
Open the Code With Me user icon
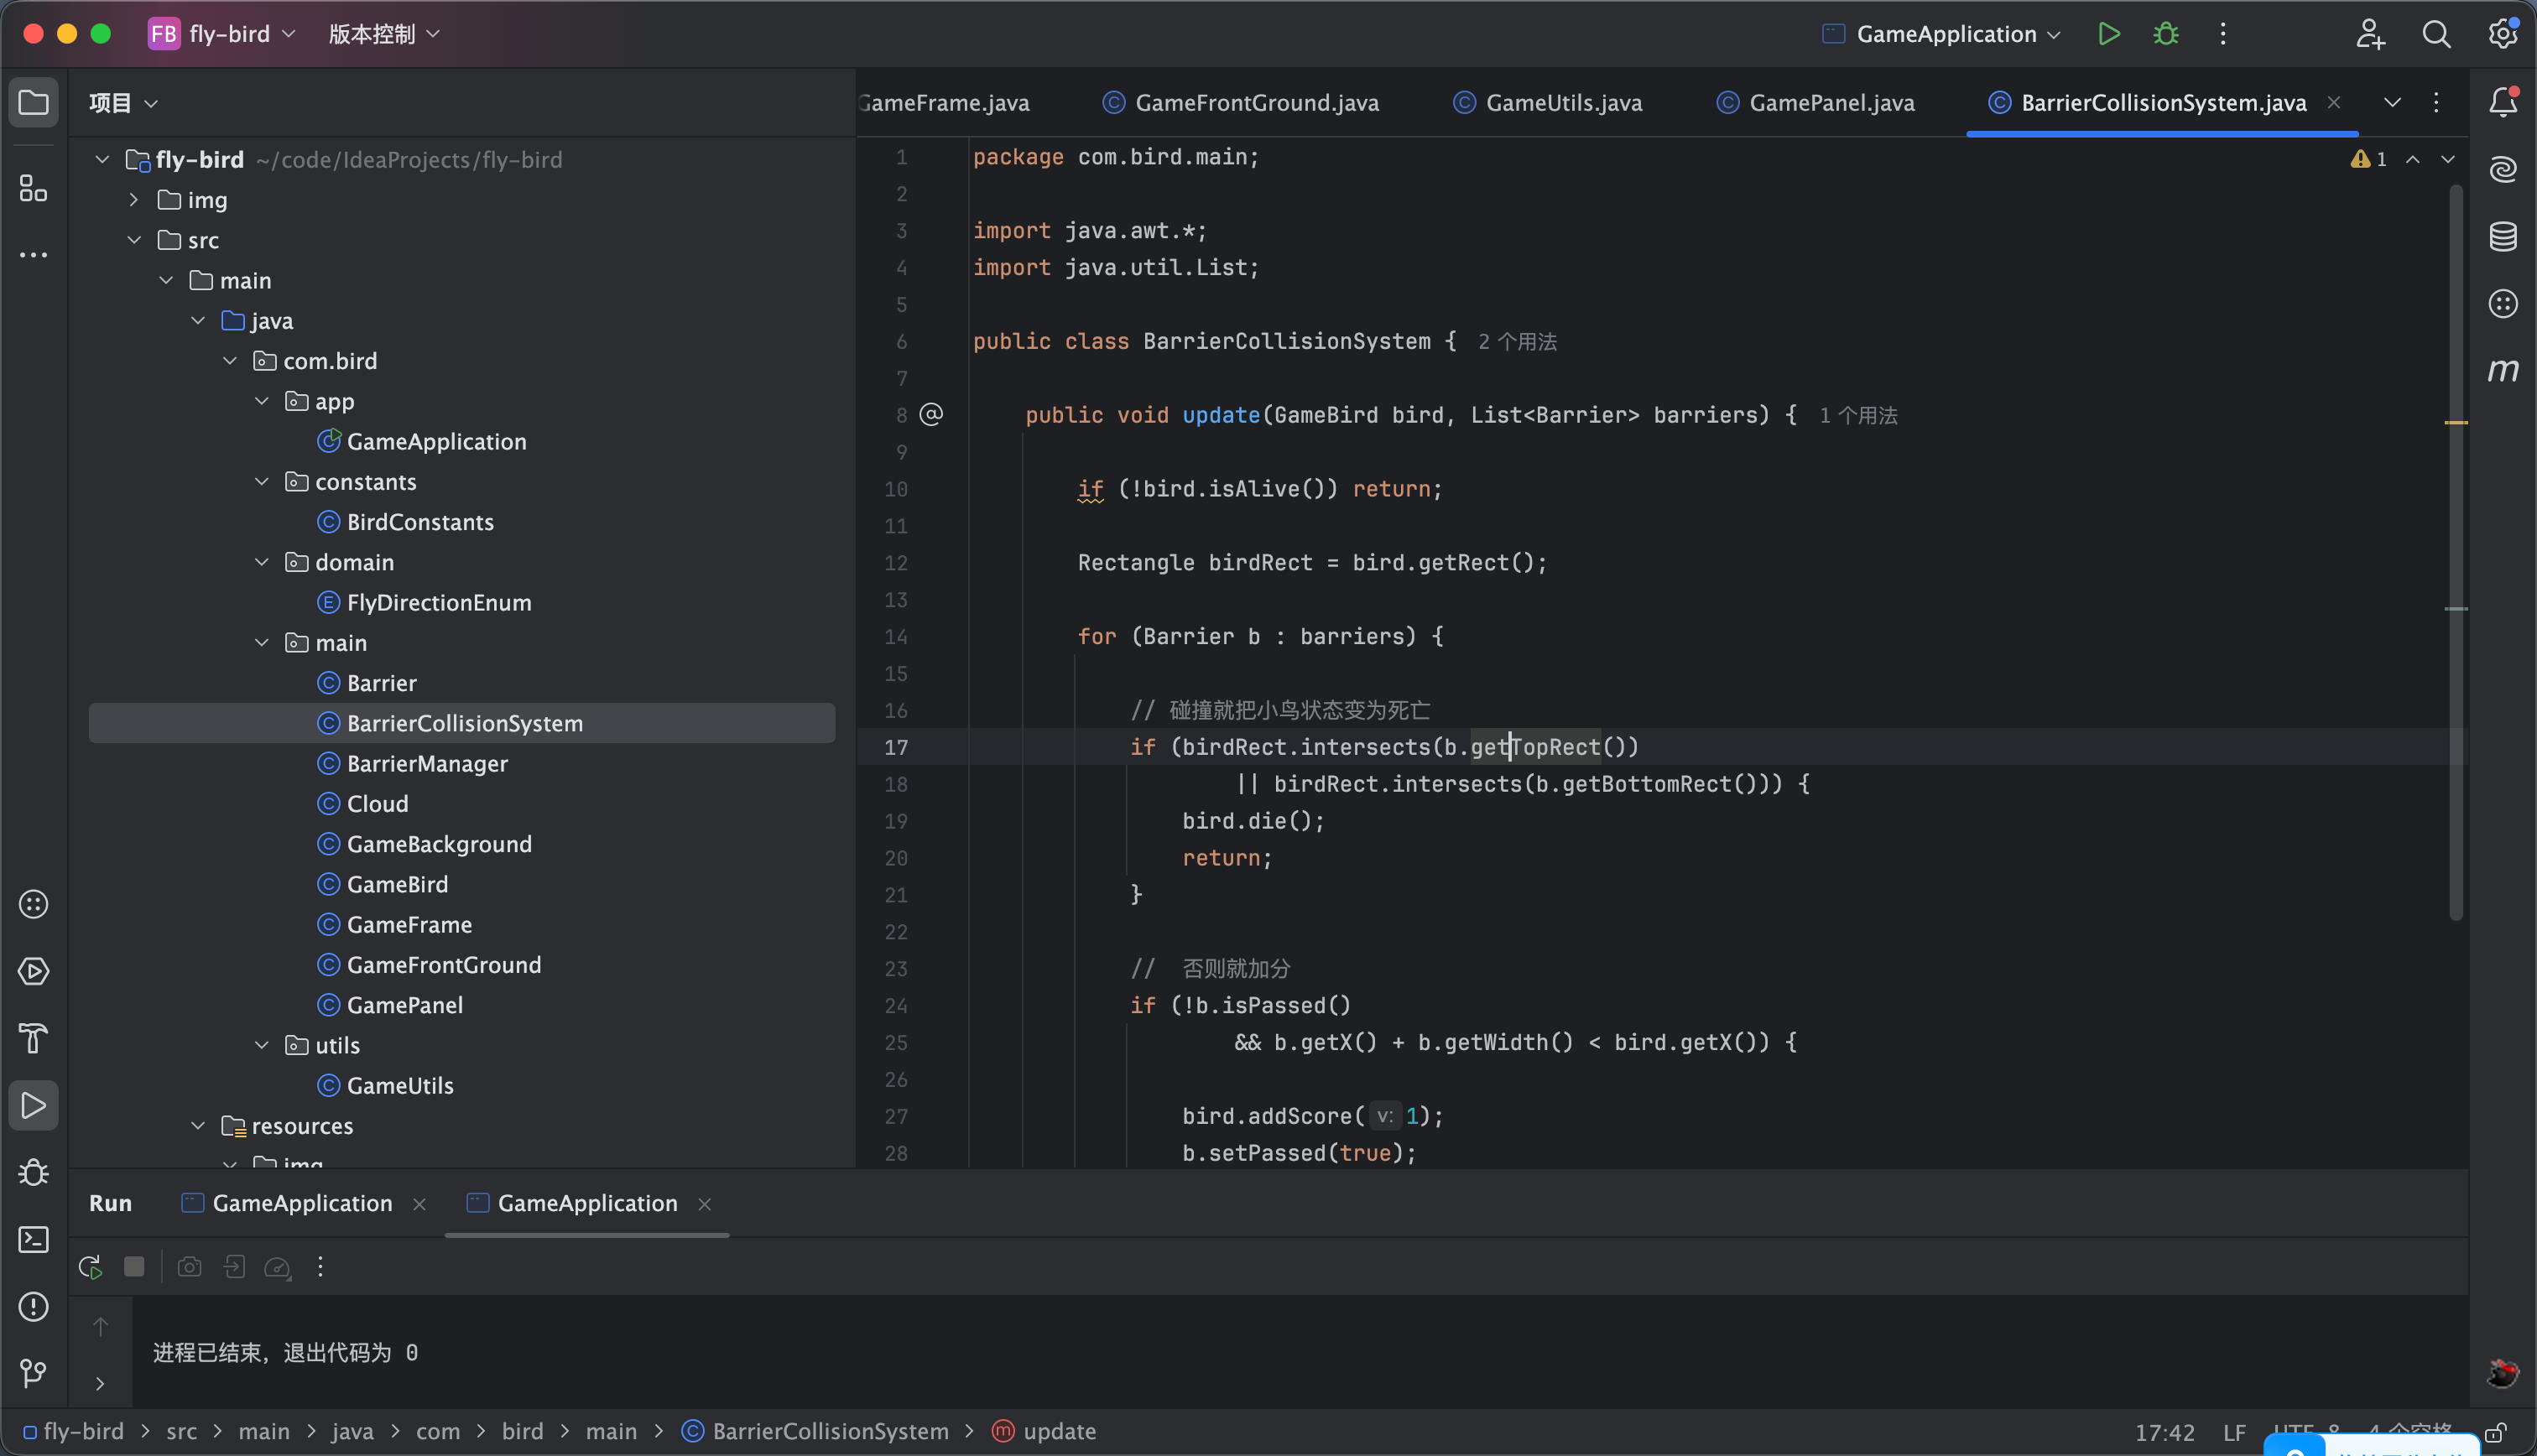2370,34
